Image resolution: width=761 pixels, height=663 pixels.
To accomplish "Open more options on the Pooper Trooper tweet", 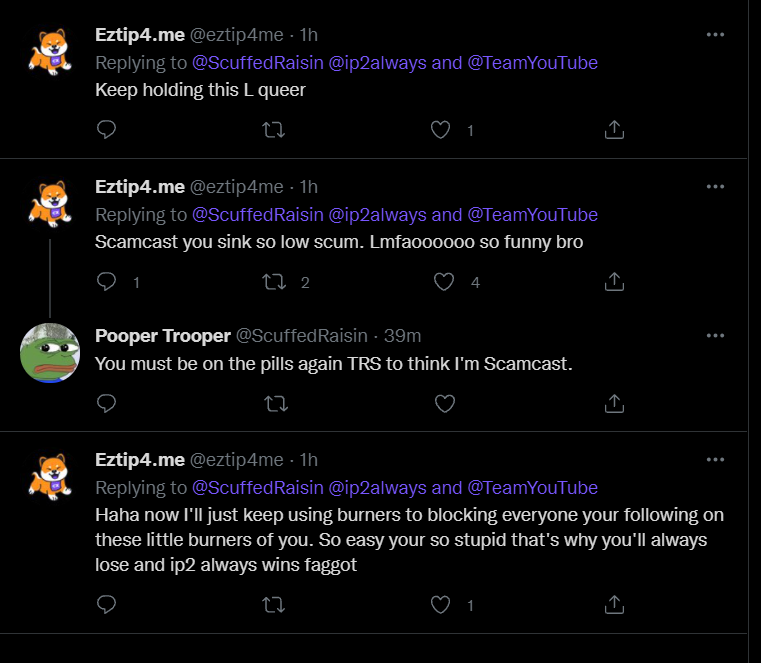I will coord(715,335).
